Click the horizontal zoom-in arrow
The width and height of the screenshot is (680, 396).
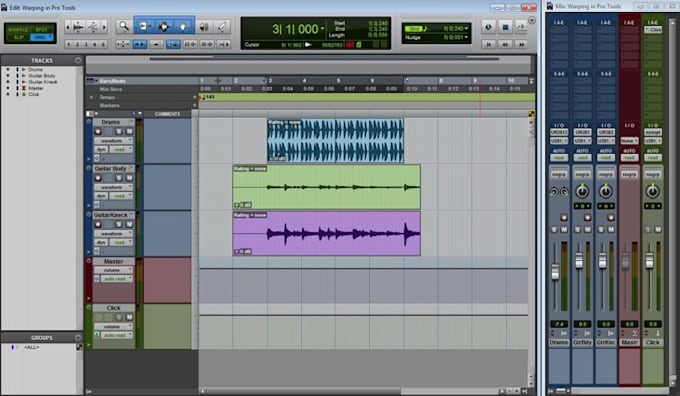click(x=104, y=27)
